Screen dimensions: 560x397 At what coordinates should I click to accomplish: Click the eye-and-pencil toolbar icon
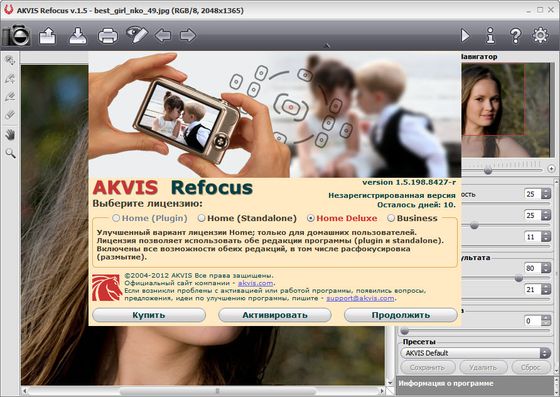(137, 35)
